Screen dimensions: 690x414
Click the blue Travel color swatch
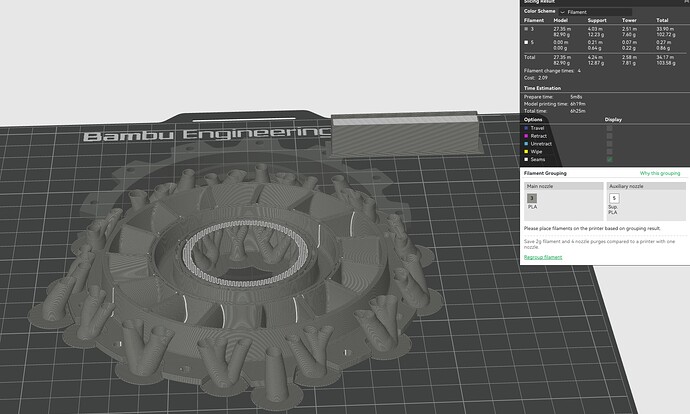pyautogui.click(x=526, y=128)
